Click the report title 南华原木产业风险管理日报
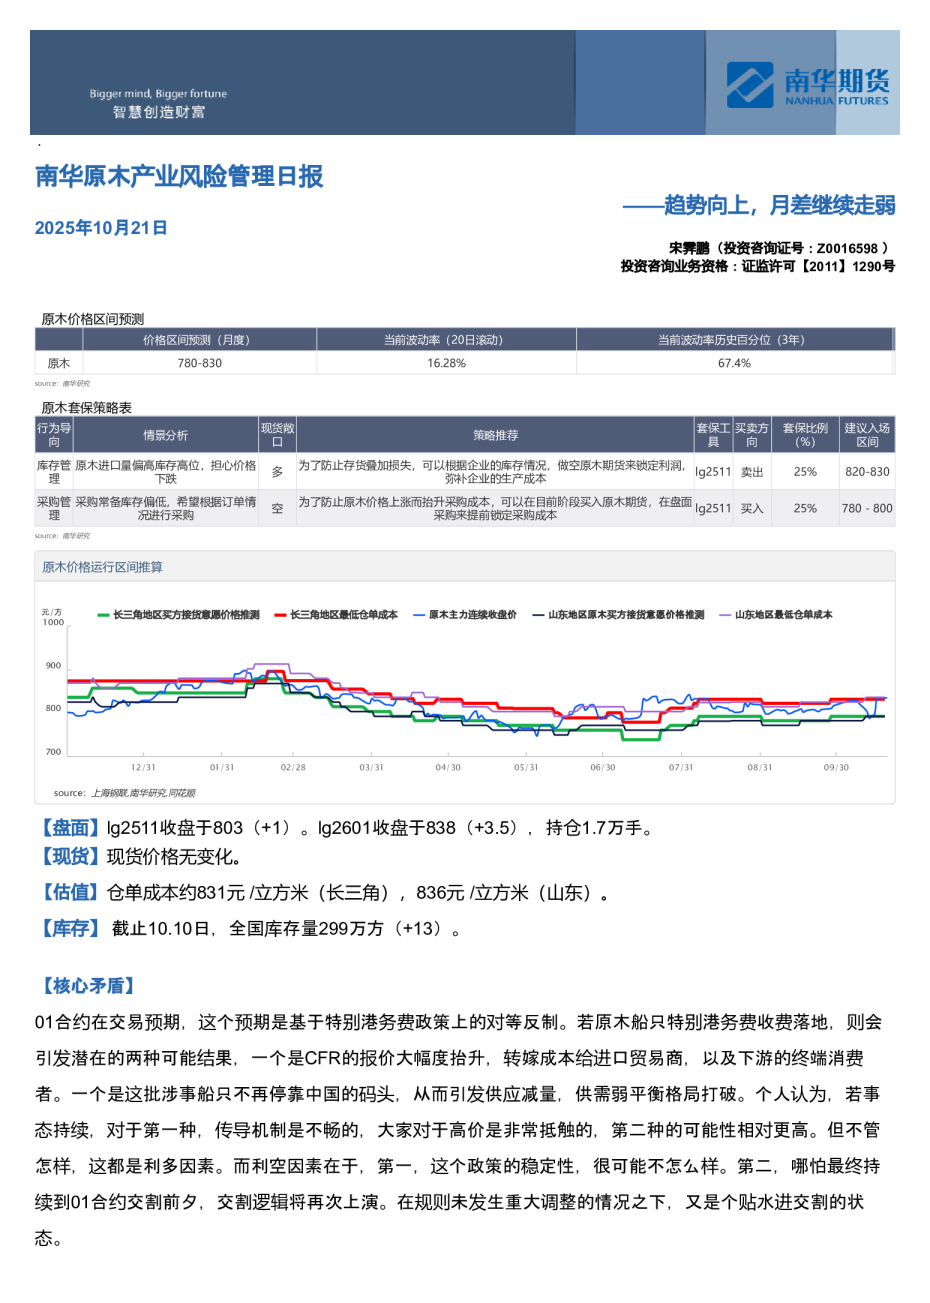Screen dimensions: 930x1303 (179, 177)
